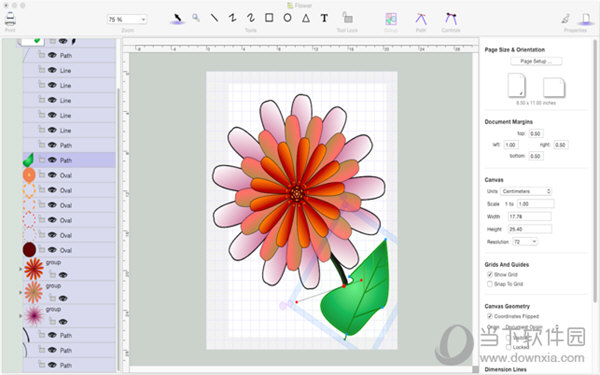Hide the selected Path layer's eye icon
The image size is (600, 375).
coord(52,160)
